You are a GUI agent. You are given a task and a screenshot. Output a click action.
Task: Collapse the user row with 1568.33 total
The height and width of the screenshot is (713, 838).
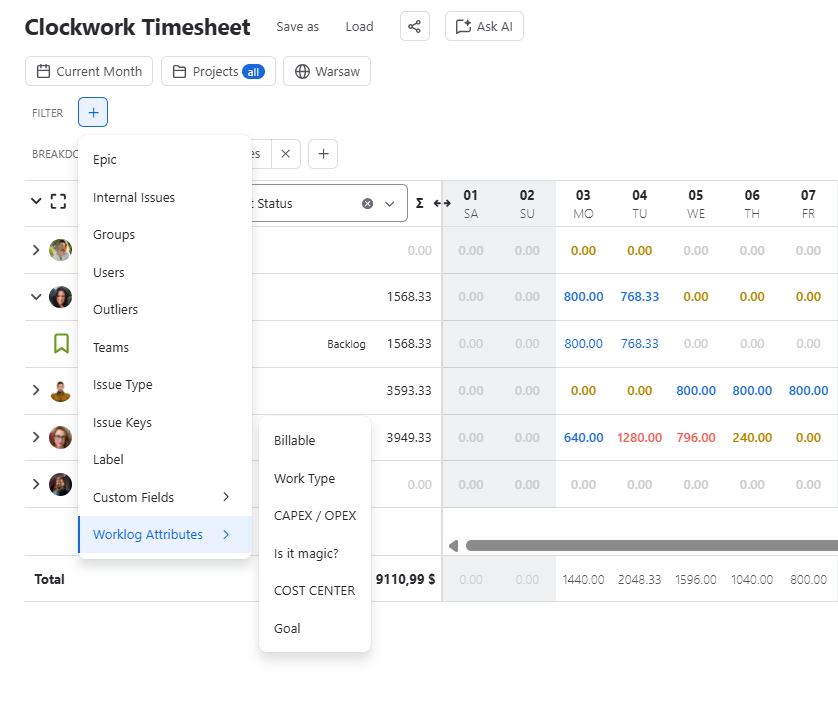(x=36, y=297)
